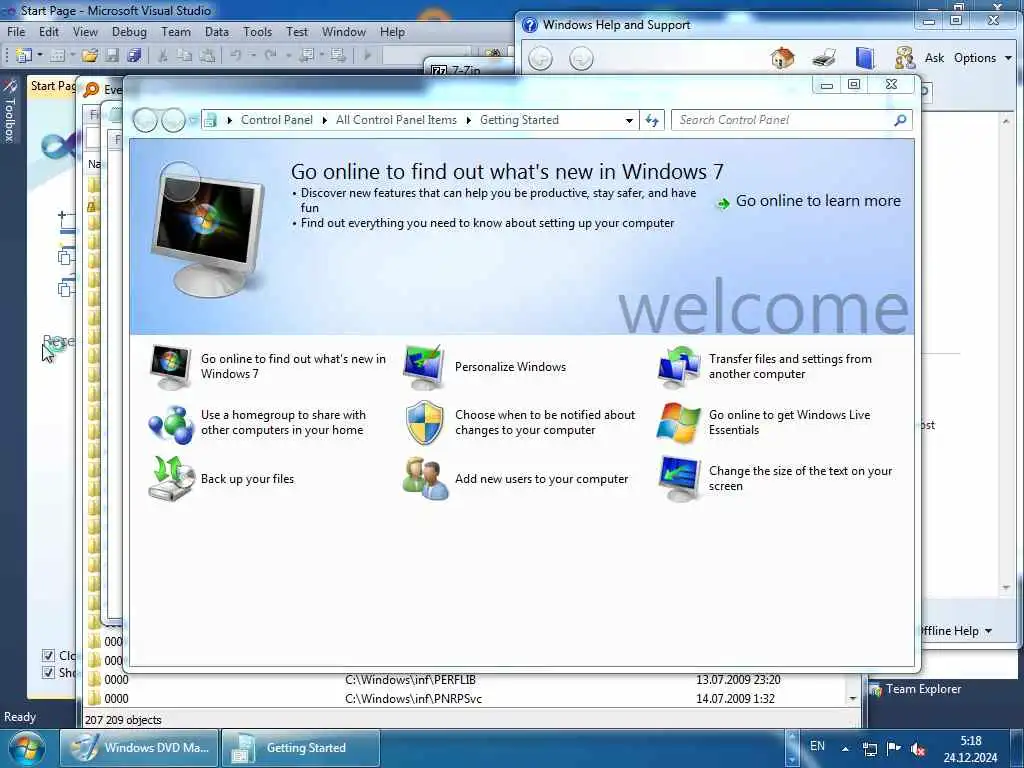
Task: Click the muted volume tray icon
Action: coord(918,749)
